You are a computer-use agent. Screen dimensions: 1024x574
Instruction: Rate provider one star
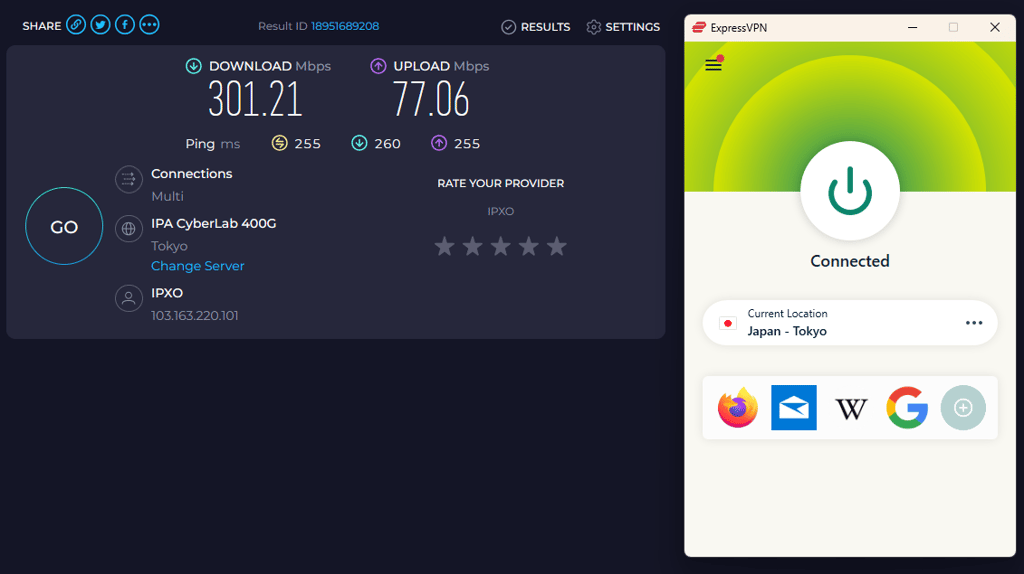coord(444,246)
